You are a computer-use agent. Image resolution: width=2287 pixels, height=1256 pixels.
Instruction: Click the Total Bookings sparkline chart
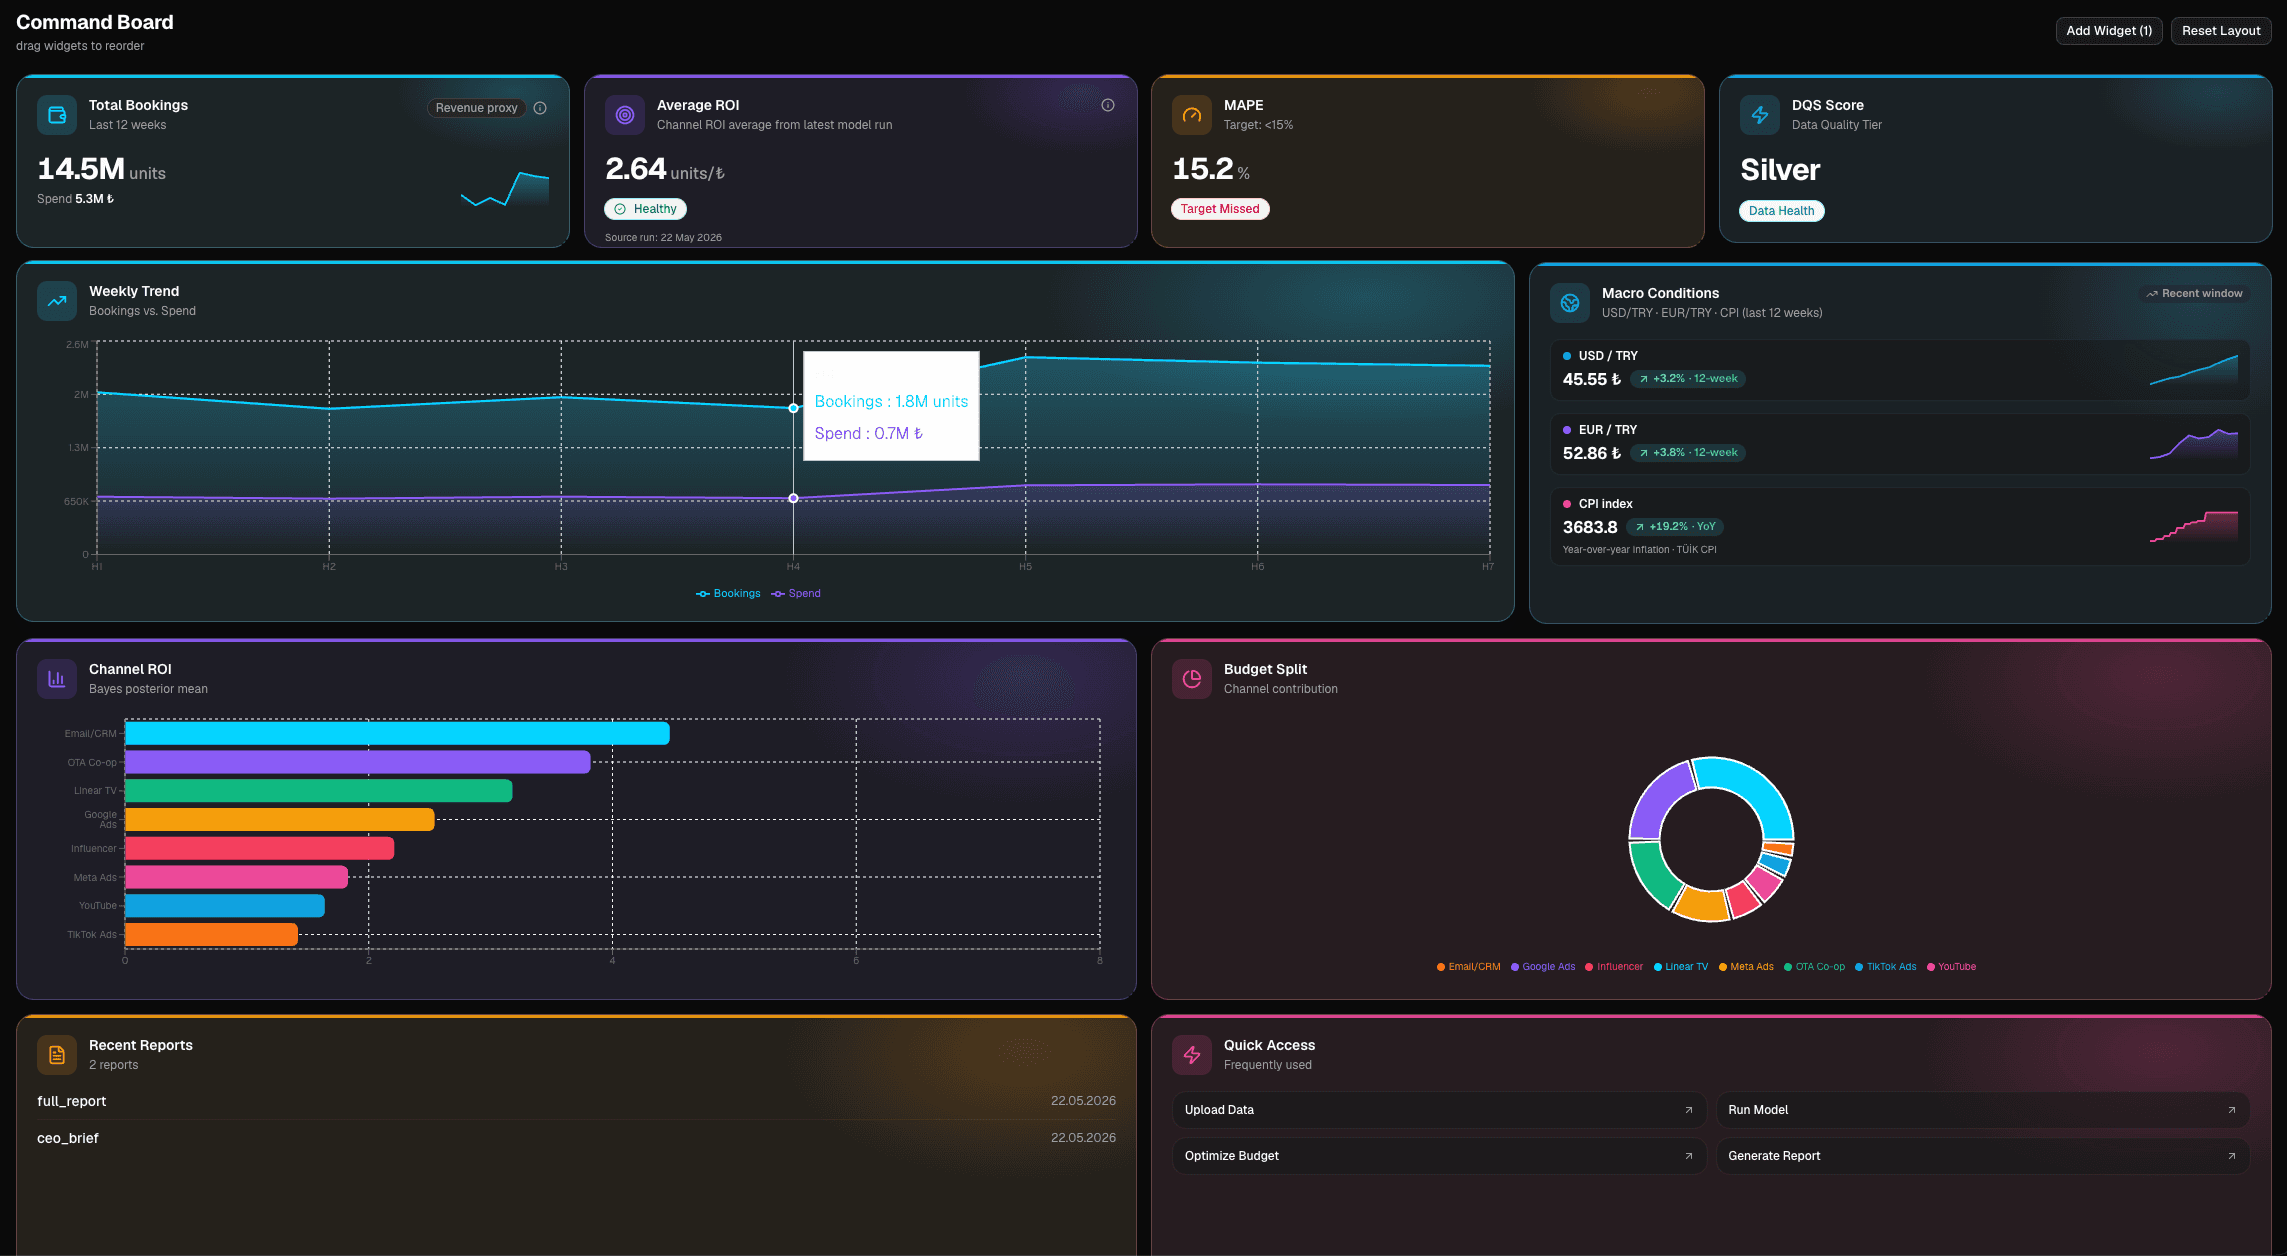(505, 189)
